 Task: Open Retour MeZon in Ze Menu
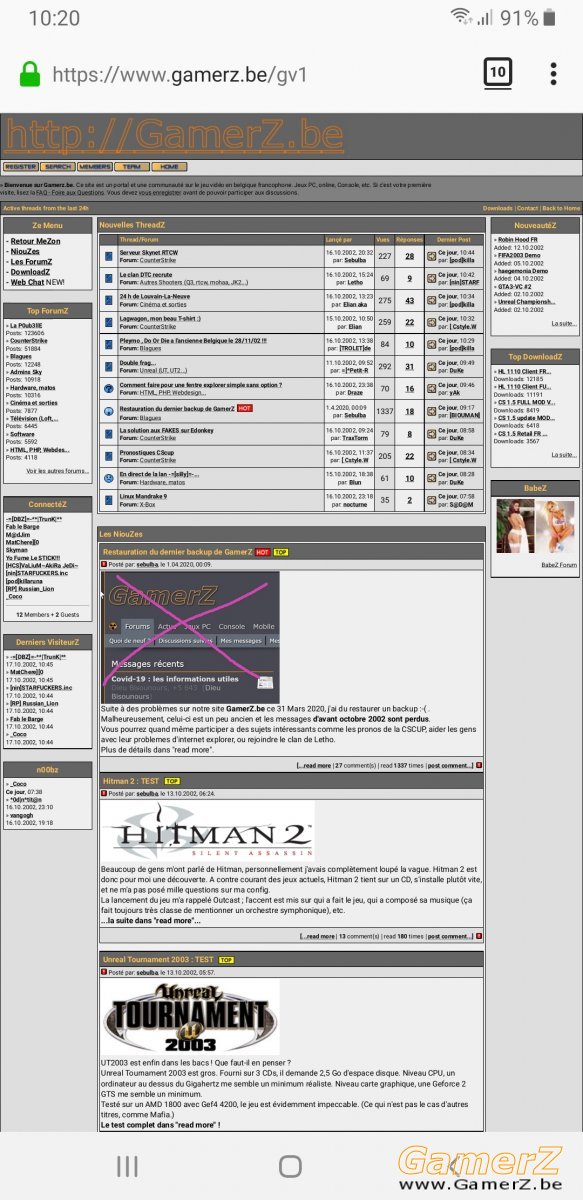click(x=35, y=241)
